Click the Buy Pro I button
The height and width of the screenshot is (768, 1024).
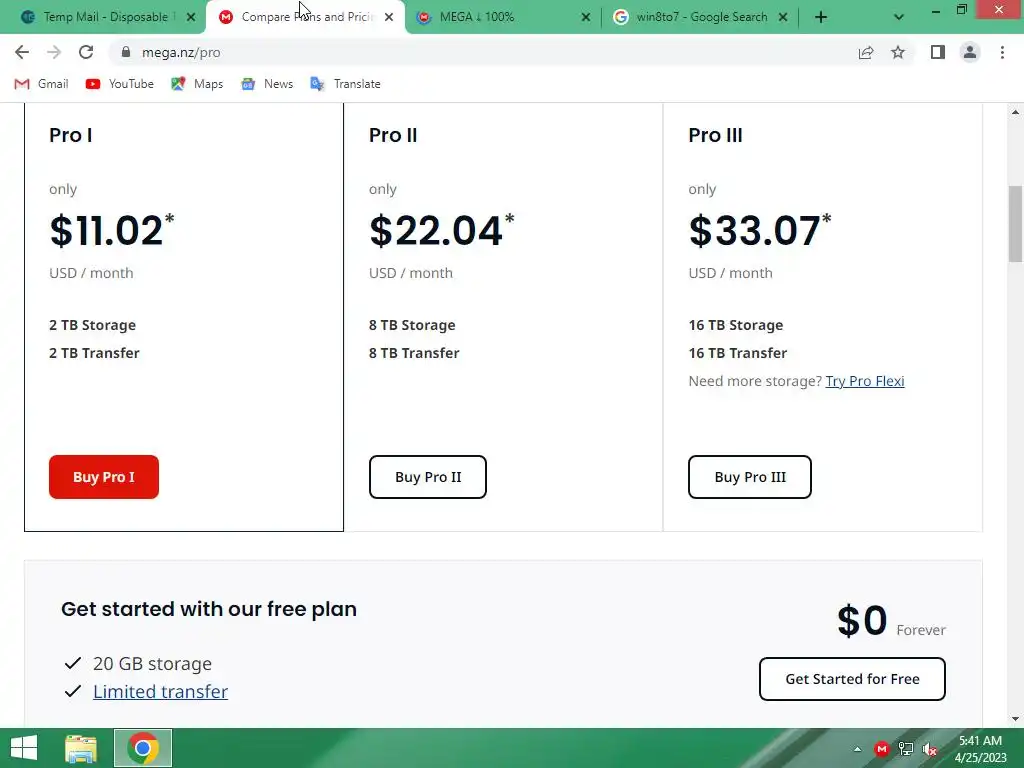tap(104, 477)
